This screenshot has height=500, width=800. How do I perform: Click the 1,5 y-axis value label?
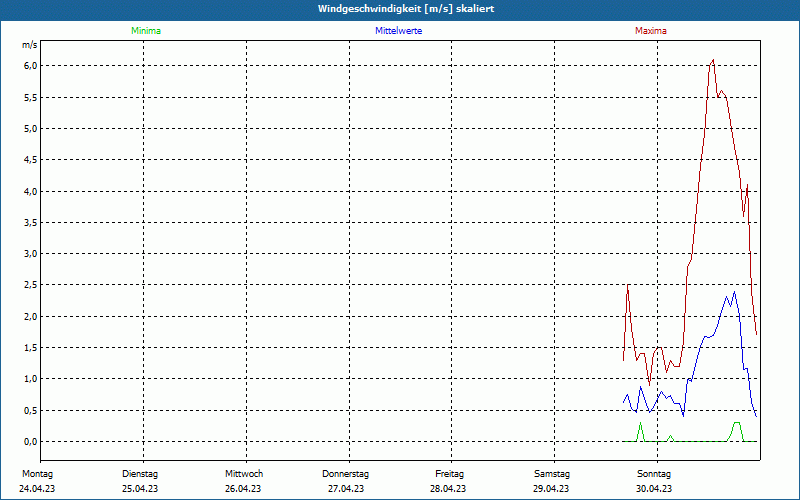30,348
